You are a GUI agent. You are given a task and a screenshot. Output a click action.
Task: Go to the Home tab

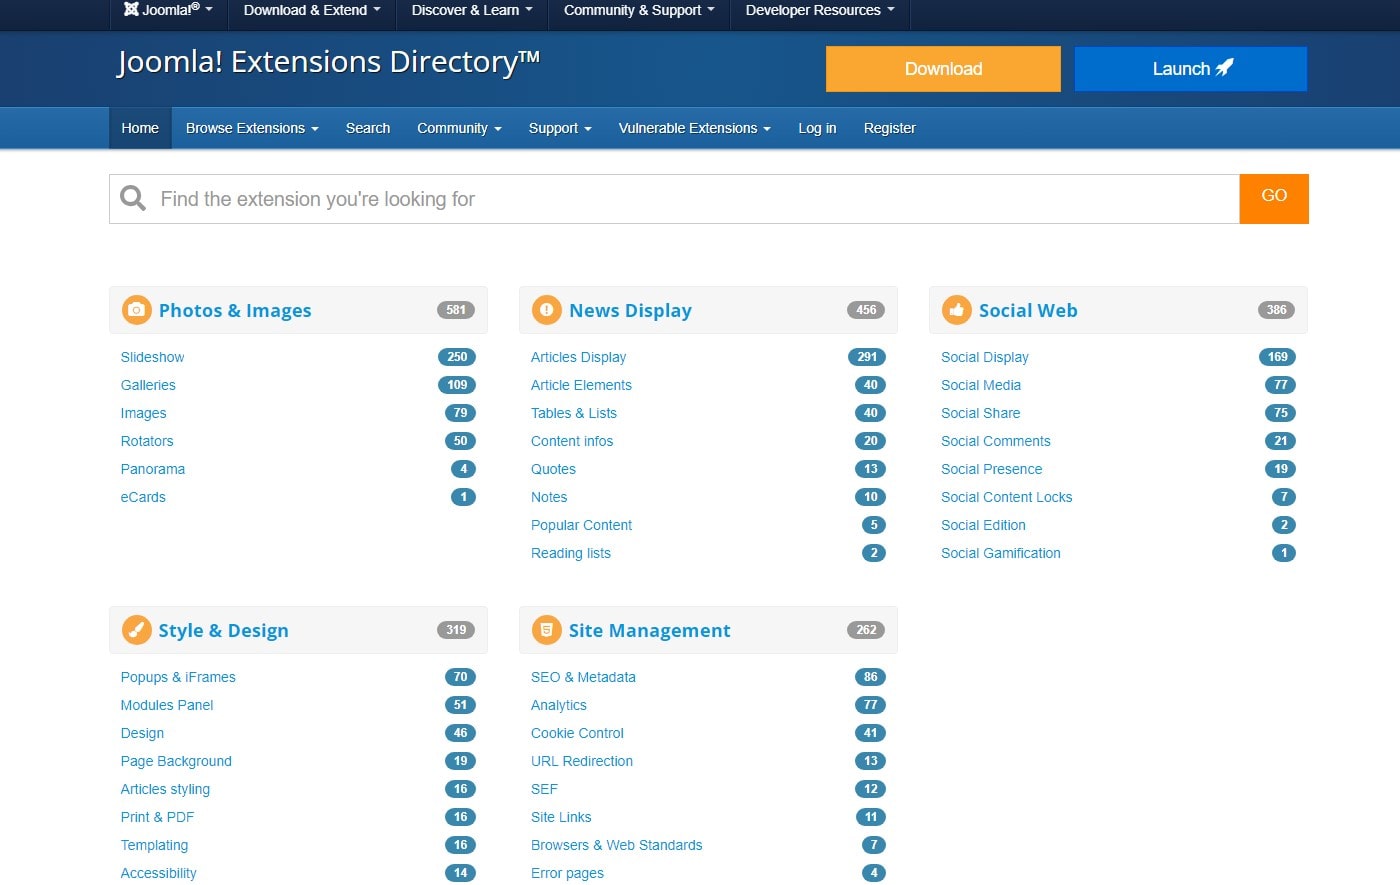(140, 128)
